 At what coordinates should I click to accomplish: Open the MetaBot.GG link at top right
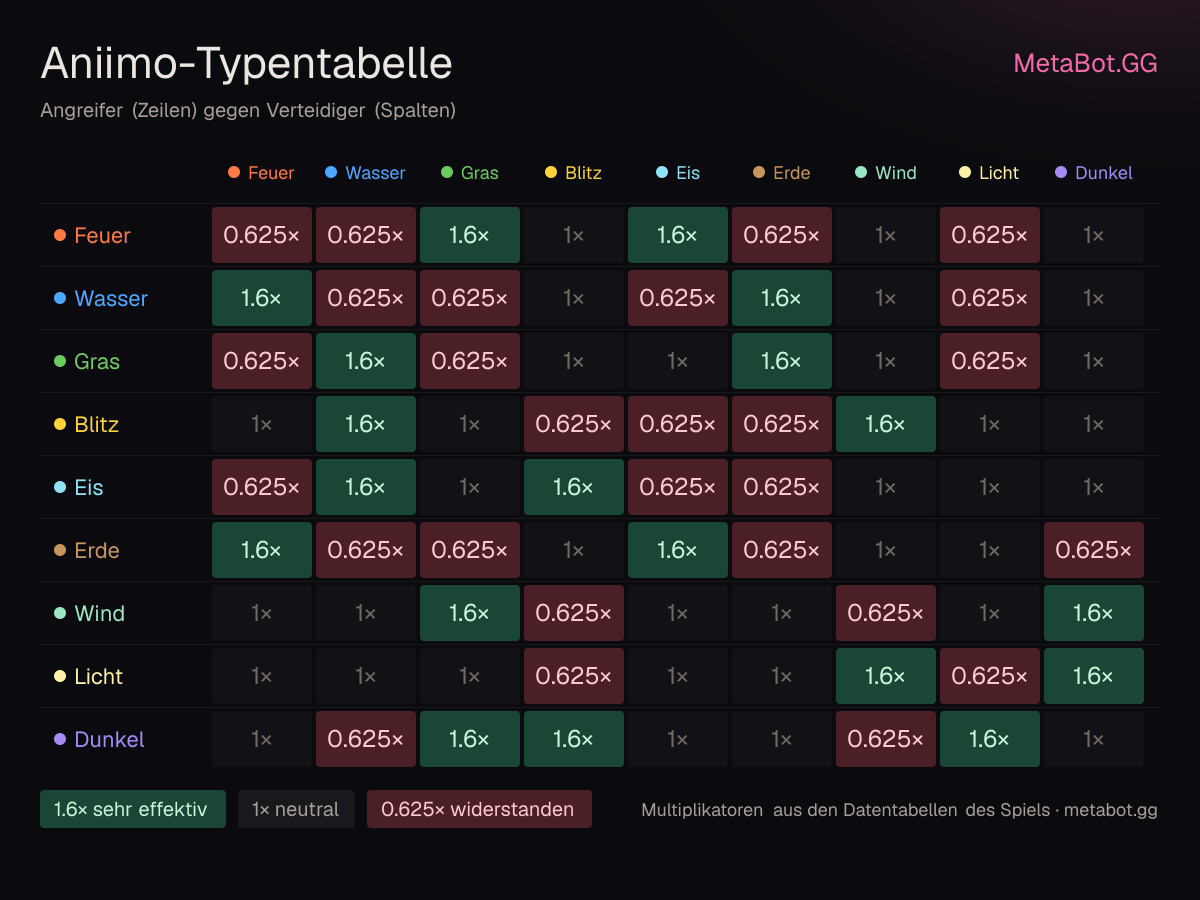(x=1085, y=63)
